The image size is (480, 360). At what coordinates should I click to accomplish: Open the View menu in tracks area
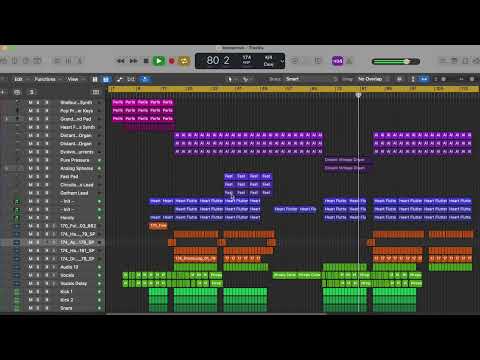coord(73,79)
